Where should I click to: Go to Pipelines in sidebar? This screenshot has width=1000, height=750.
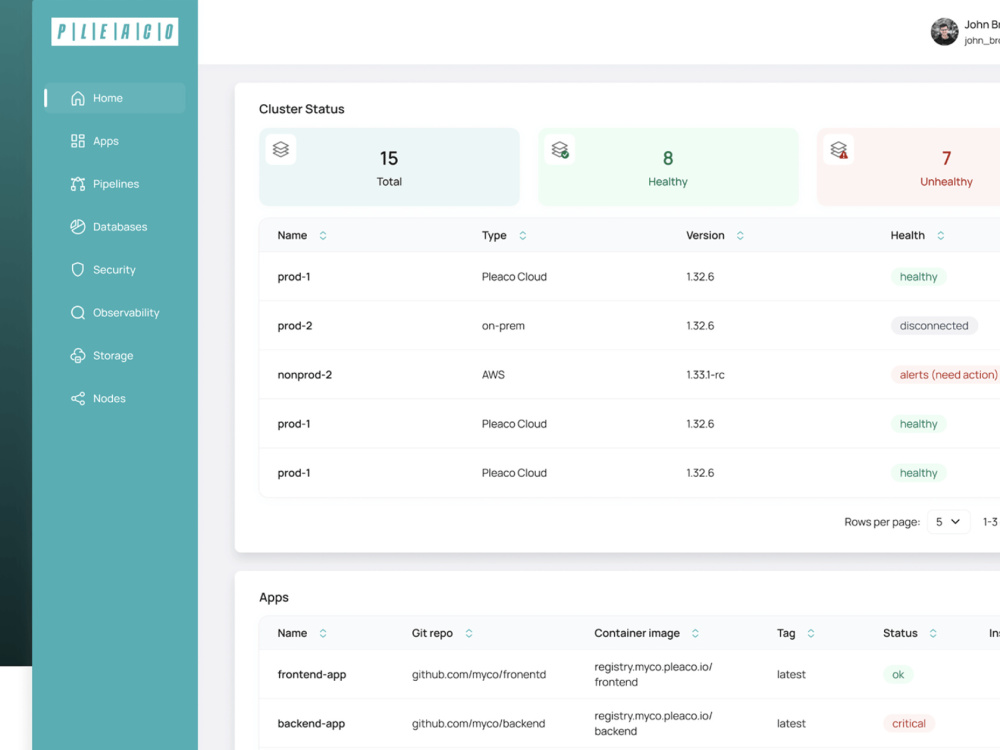pyautogui.click(x=115, y=184)
